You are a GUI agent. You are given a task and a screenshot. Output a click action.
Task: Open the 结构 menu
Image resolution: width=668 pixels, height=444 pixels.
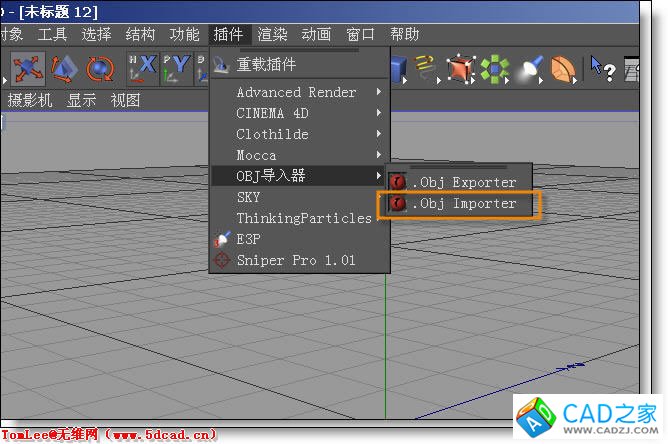[x=140, y=34]
